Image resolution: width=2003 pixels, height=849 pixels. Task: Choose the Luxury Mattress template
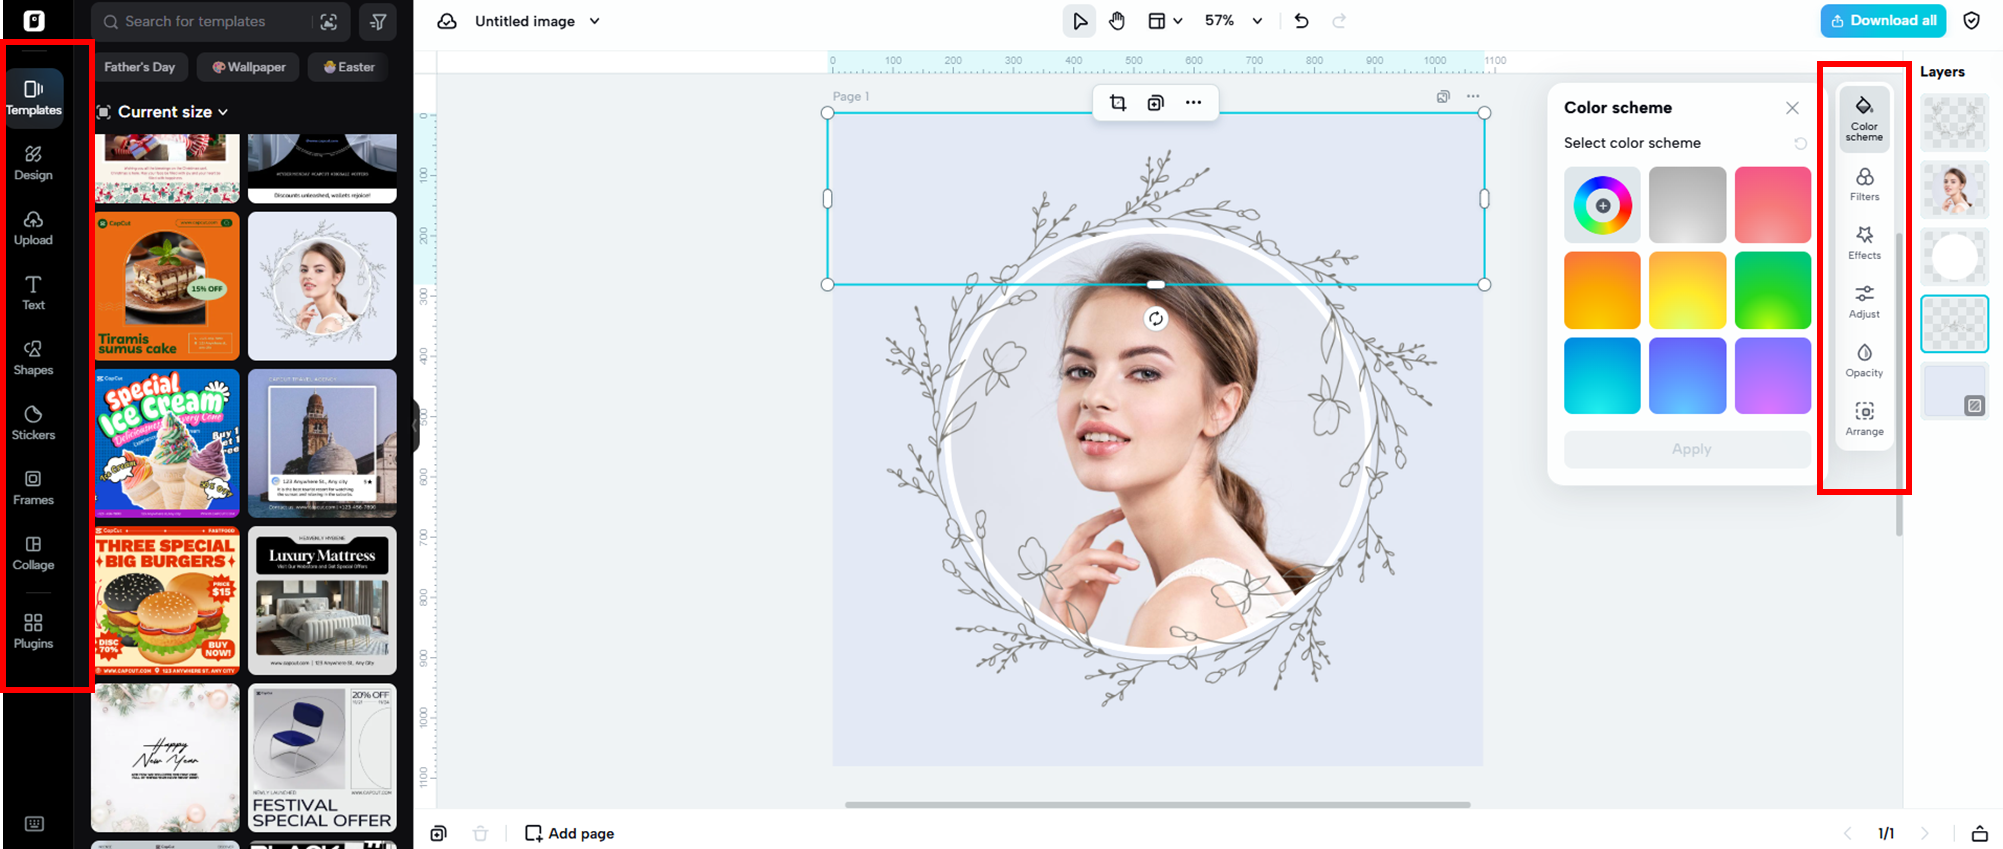pyautogui.click(x=322, y=601)
